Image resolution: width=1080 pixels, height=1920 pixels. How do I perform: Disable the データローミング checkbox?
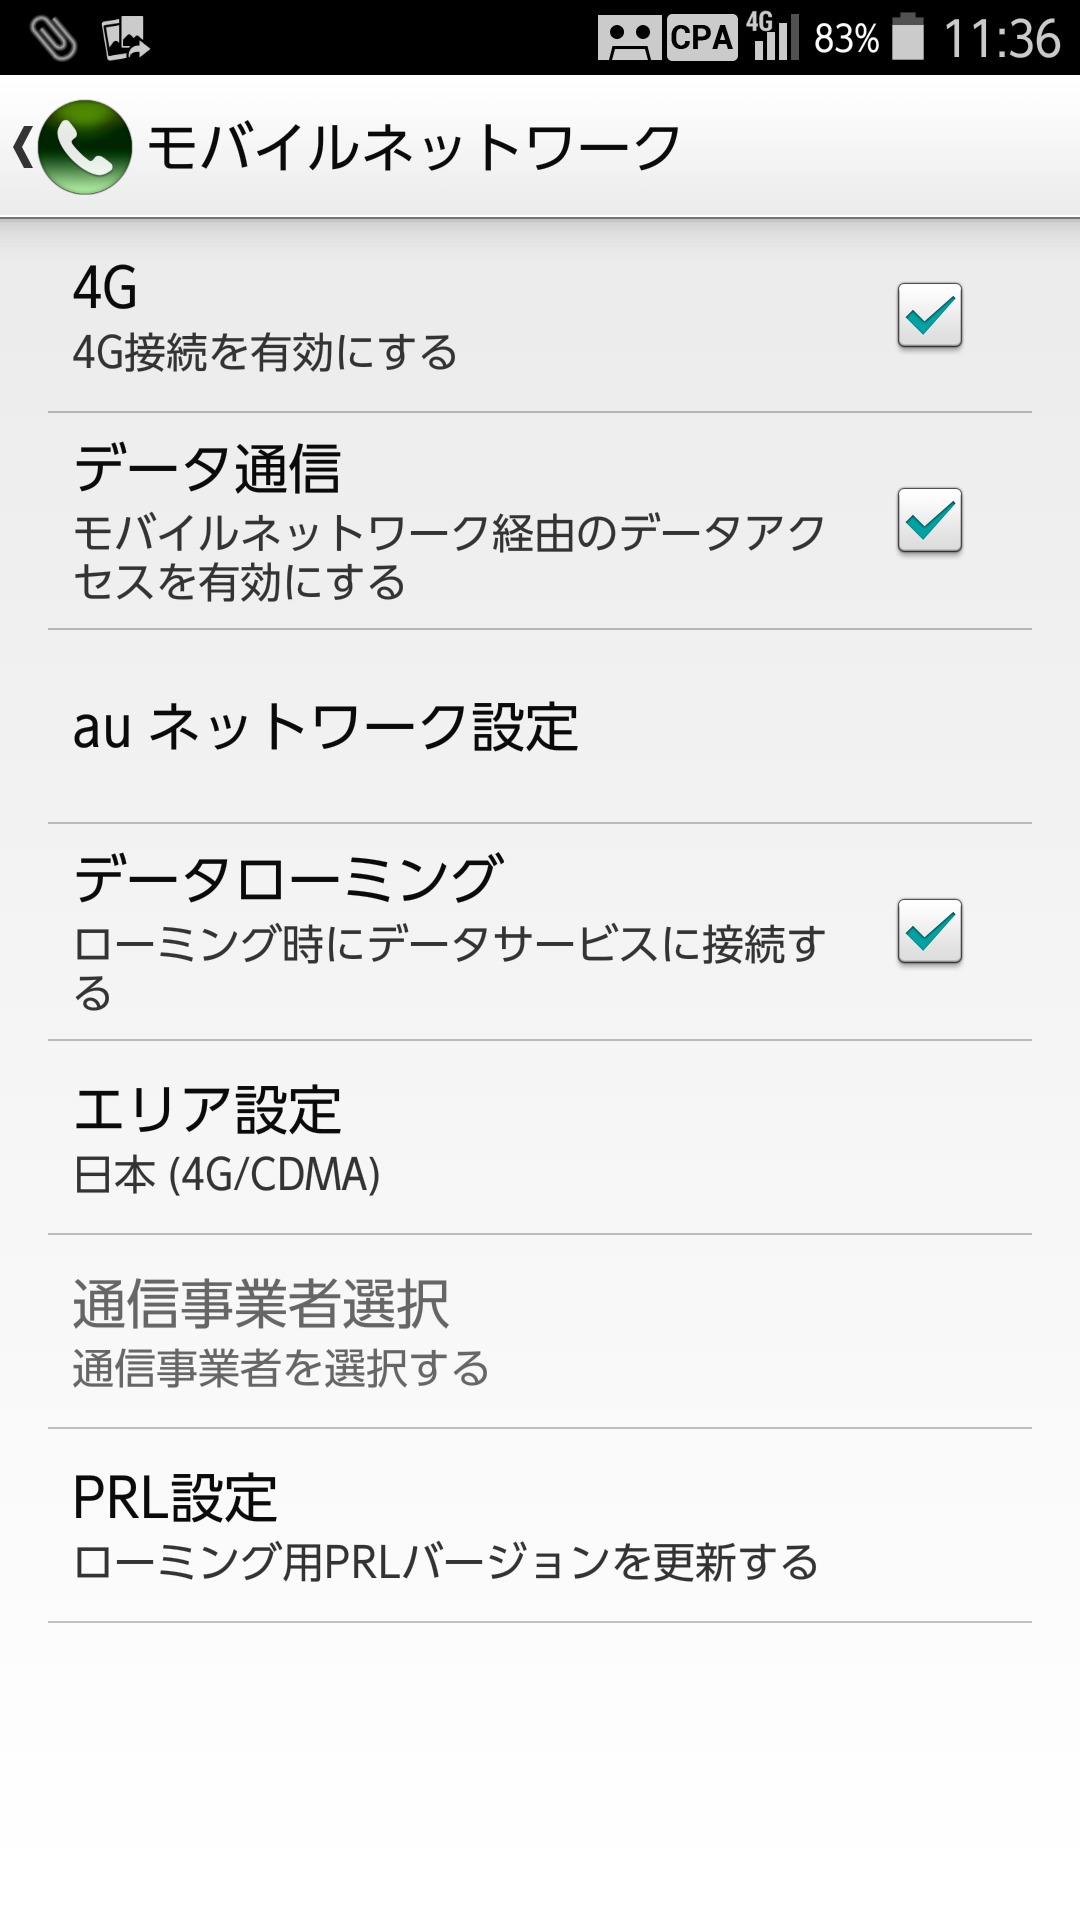point(929,931)
